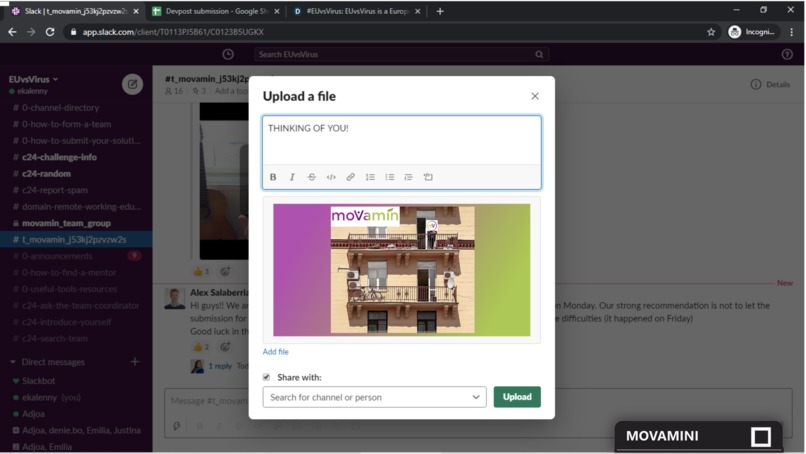Toggle bold formatting in upload message
The width and height of the screenshot is (806, 454).
pyautogui.click(x=273, y=177)
